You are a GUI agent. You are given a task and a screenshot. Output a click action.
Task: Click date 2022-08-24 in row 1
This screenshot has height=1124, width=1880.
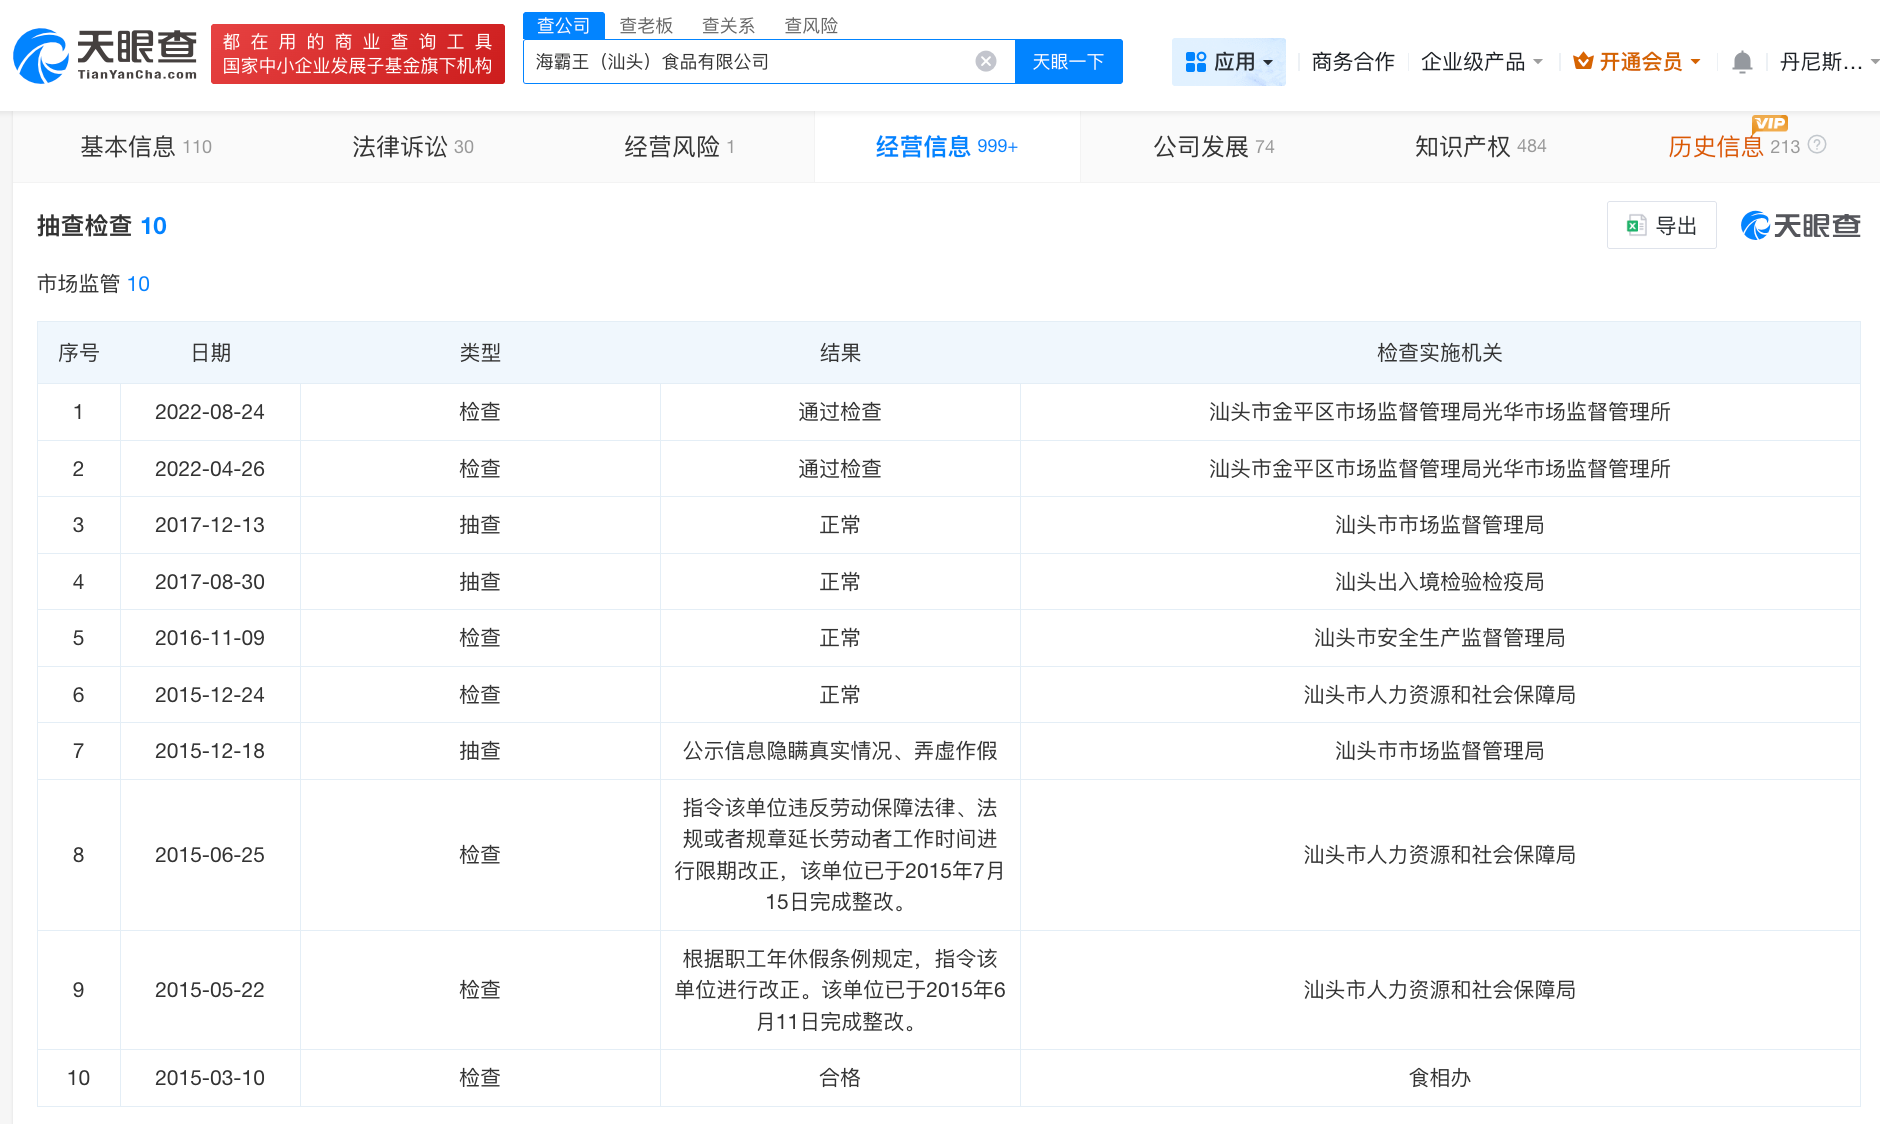click(x=210, y=412)
